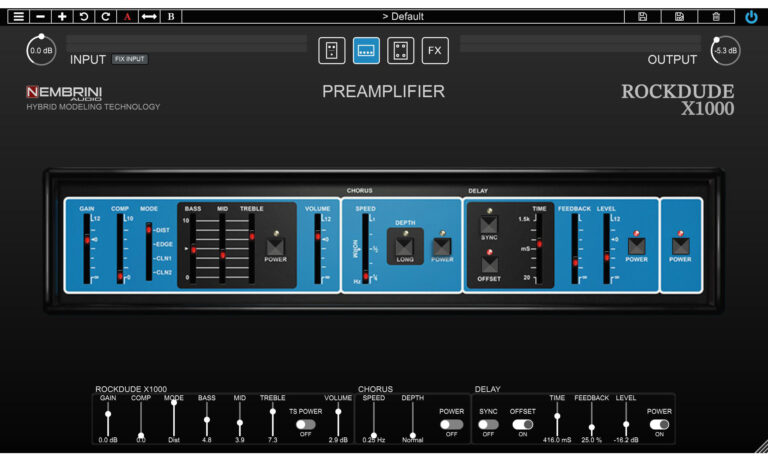Viewport: 768px width, 461px height.
Task: Switch to the Preamplifier section tab (highlighted blue)
Action: tap(366, 50)
